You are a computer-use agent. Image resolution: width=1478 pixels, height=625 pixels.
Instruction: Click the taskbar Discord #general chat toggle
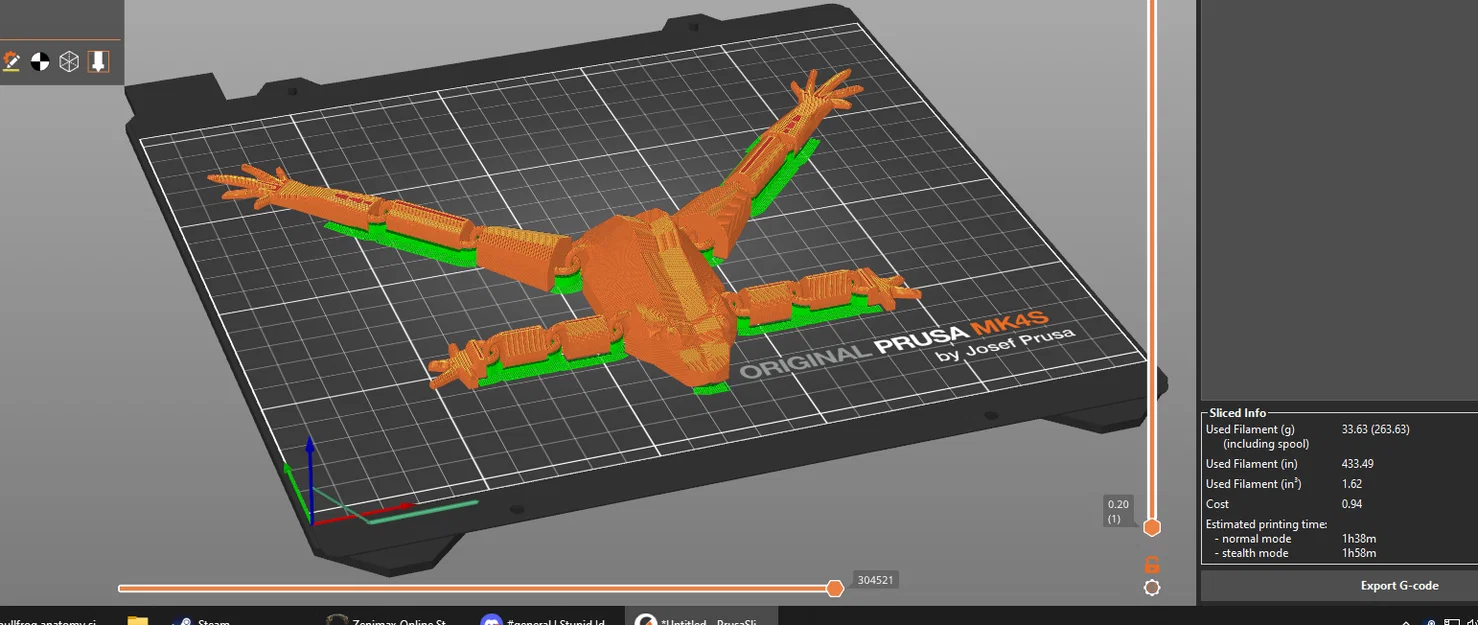click(546, 619)
